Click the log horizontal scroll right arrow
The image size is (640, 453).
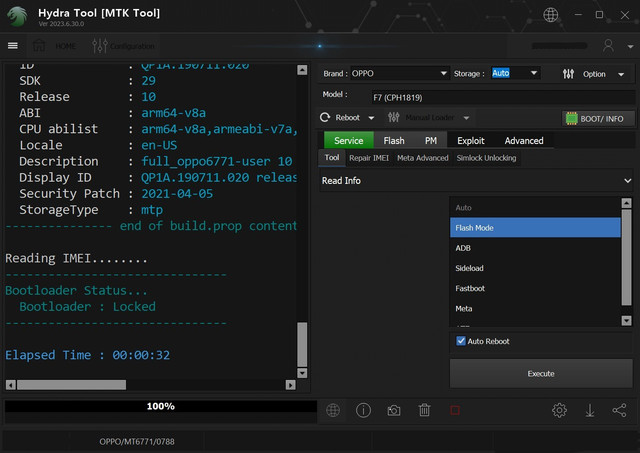click(x=290, y=384)
